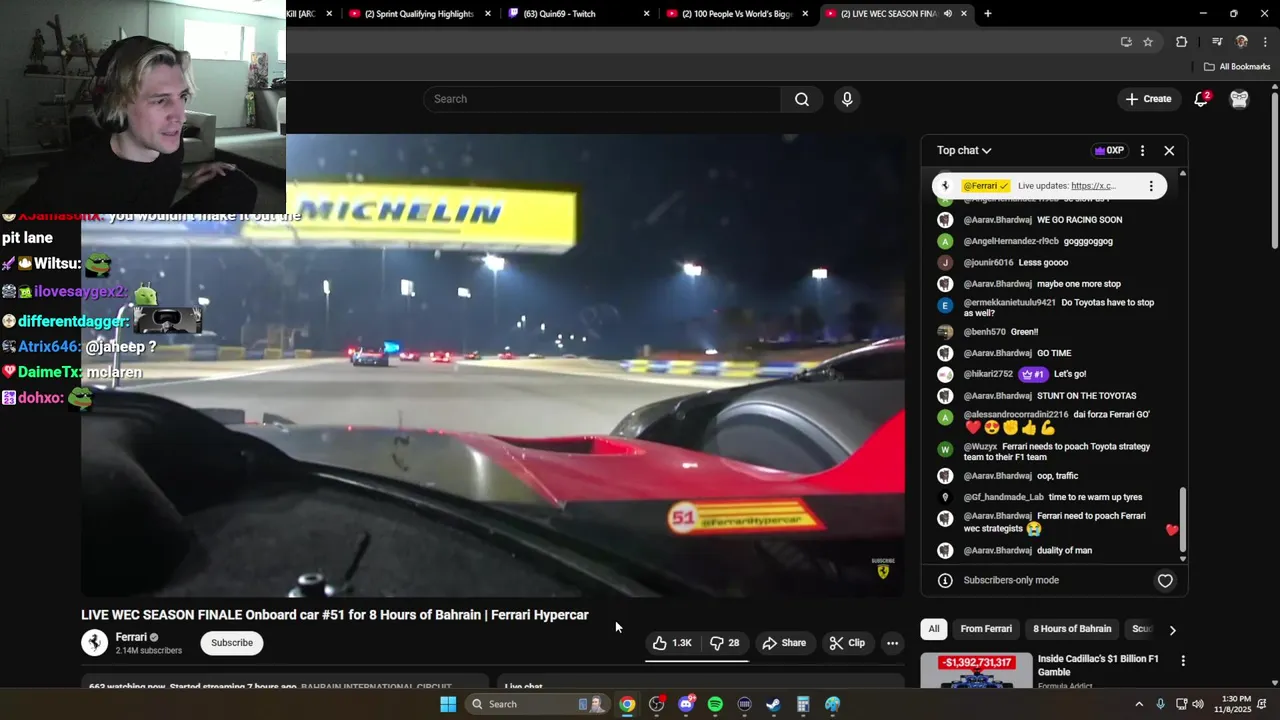Click Subscribers-only mode info icon
This screenshot has width=1280, height=720.
click(945, 580)
